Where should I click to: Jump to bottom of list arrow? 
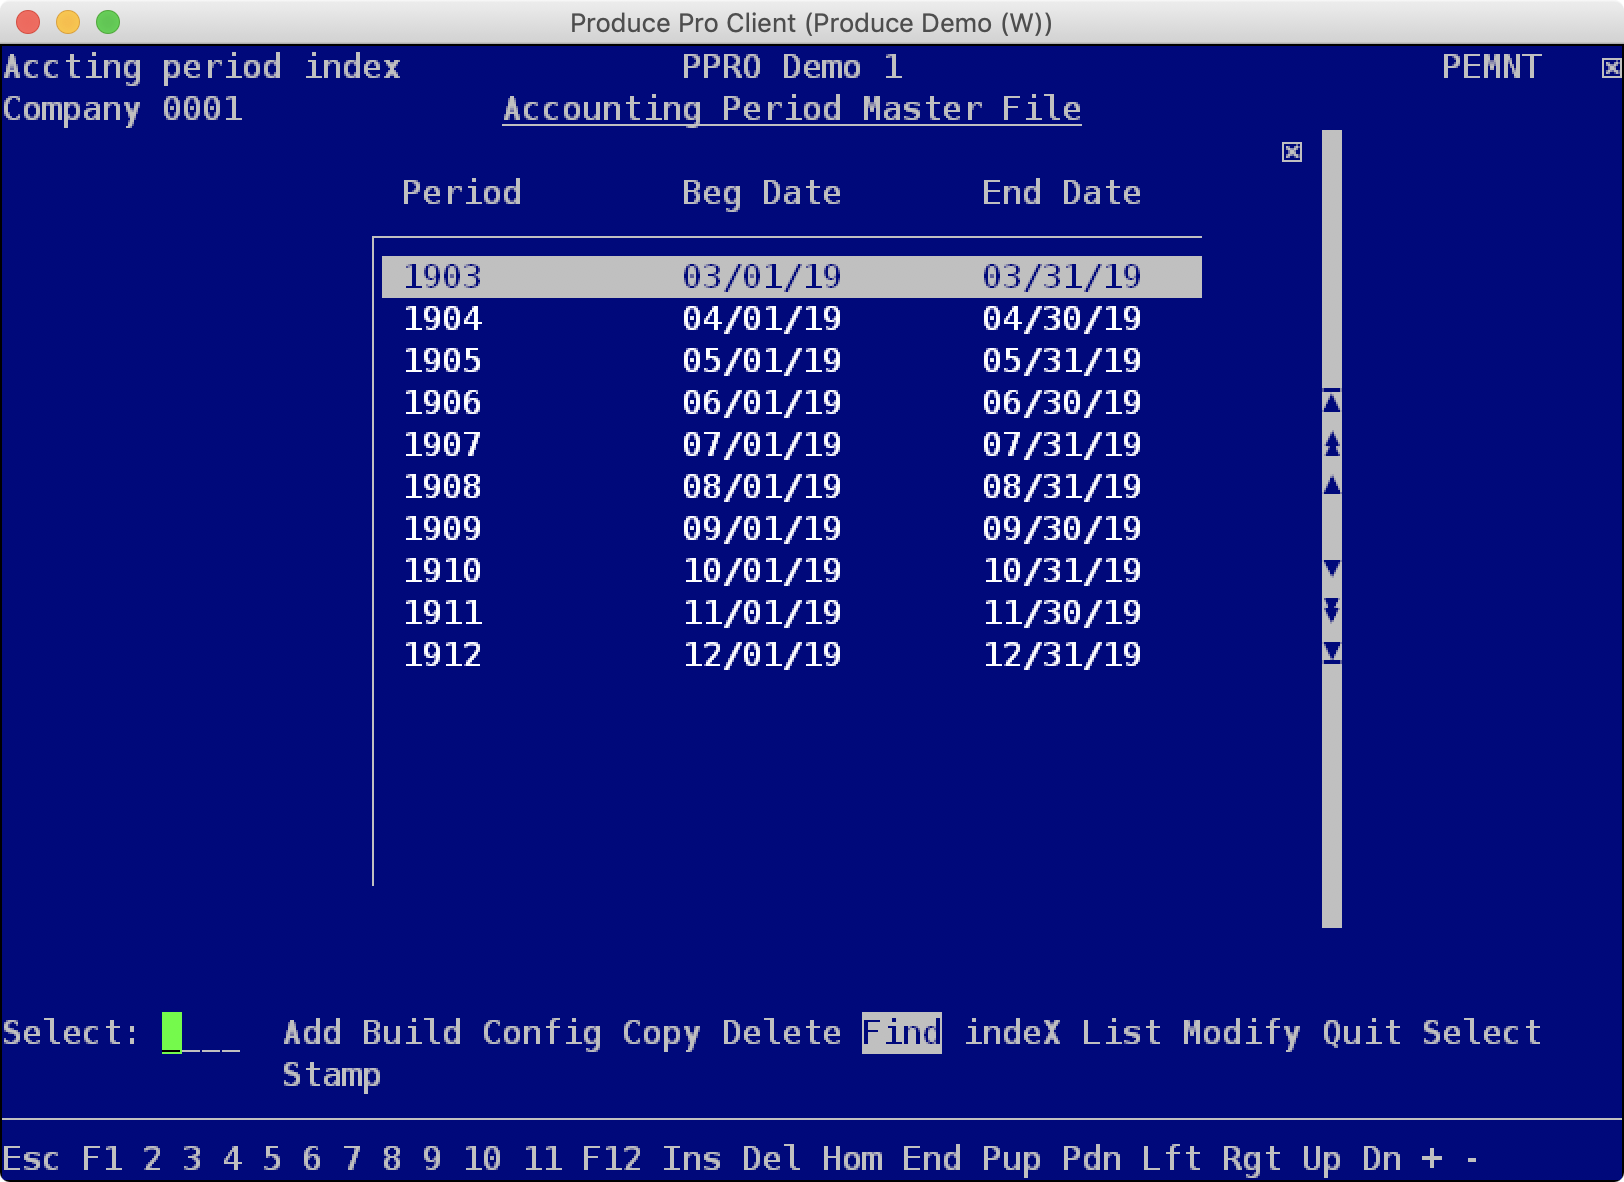1332,653
